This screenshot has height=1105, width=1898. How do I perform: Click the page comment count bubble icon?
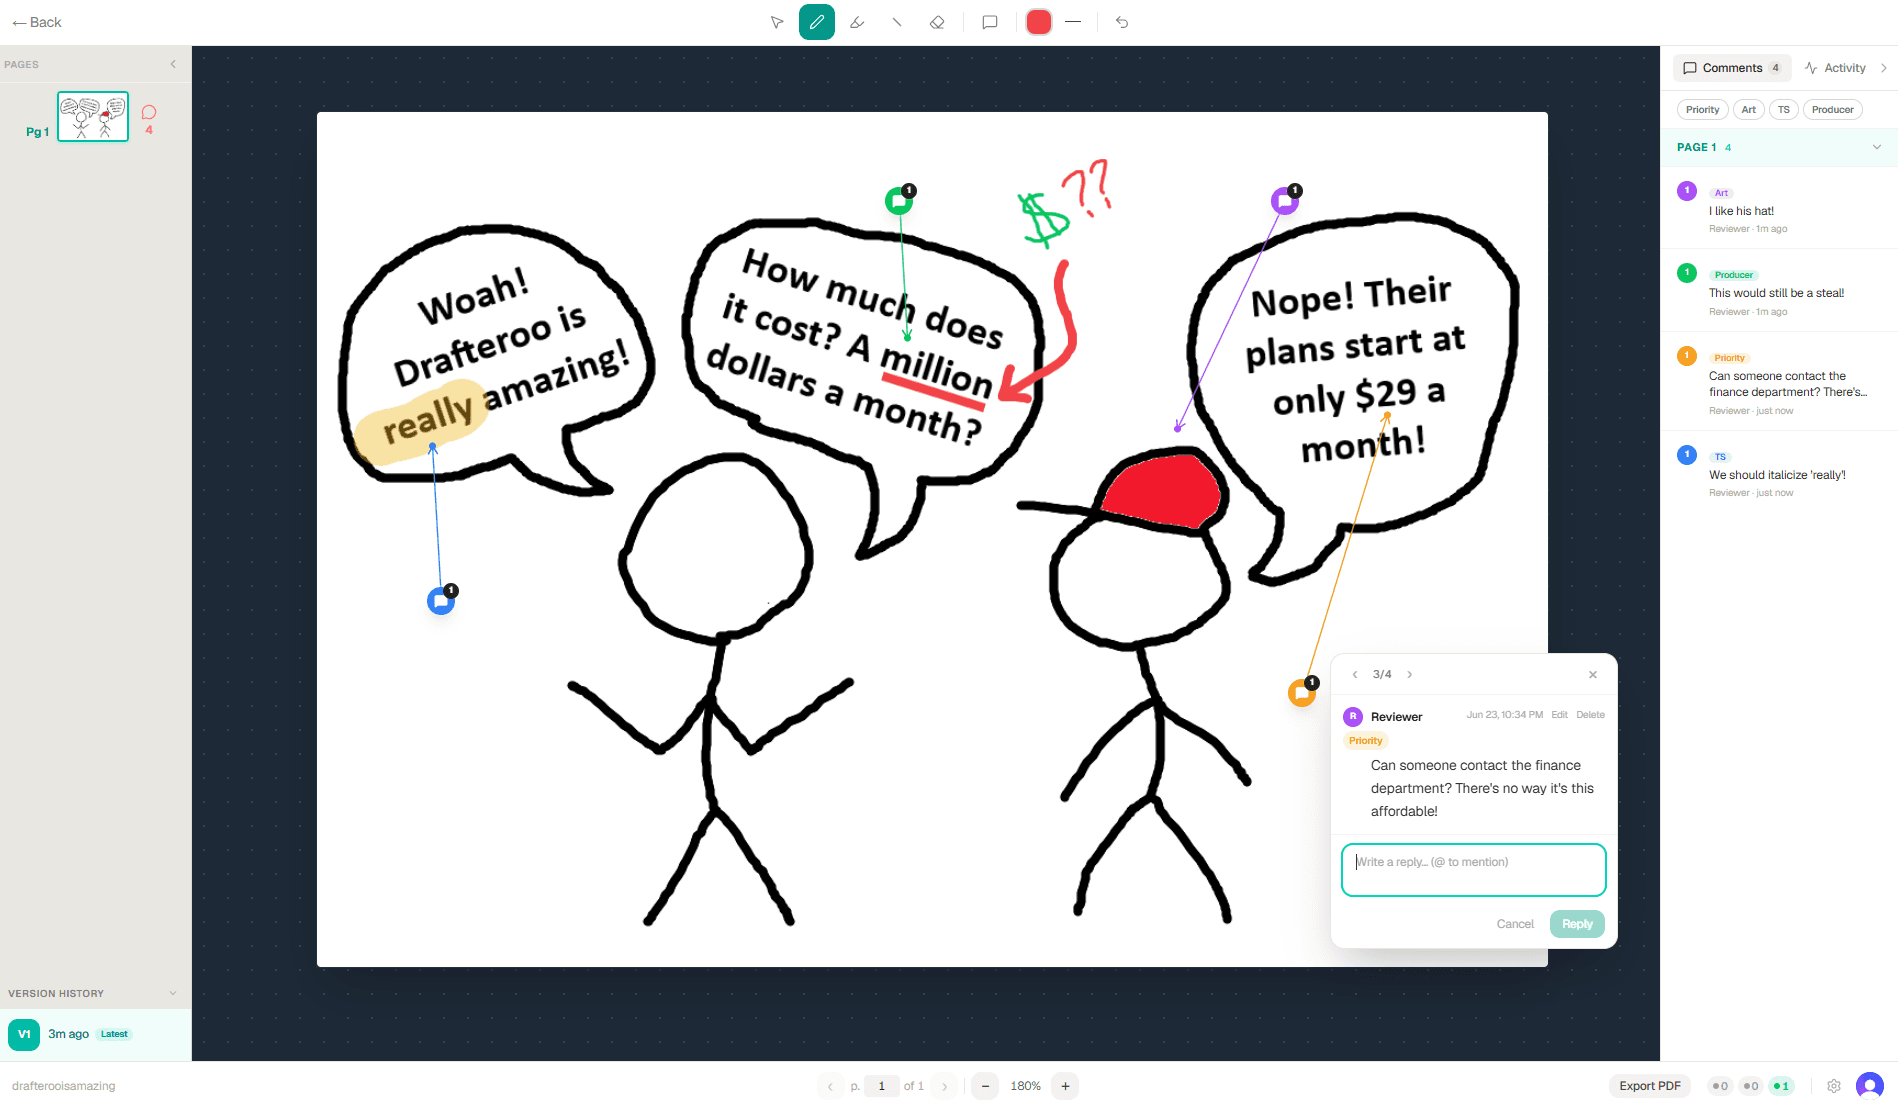coord(149,112)
